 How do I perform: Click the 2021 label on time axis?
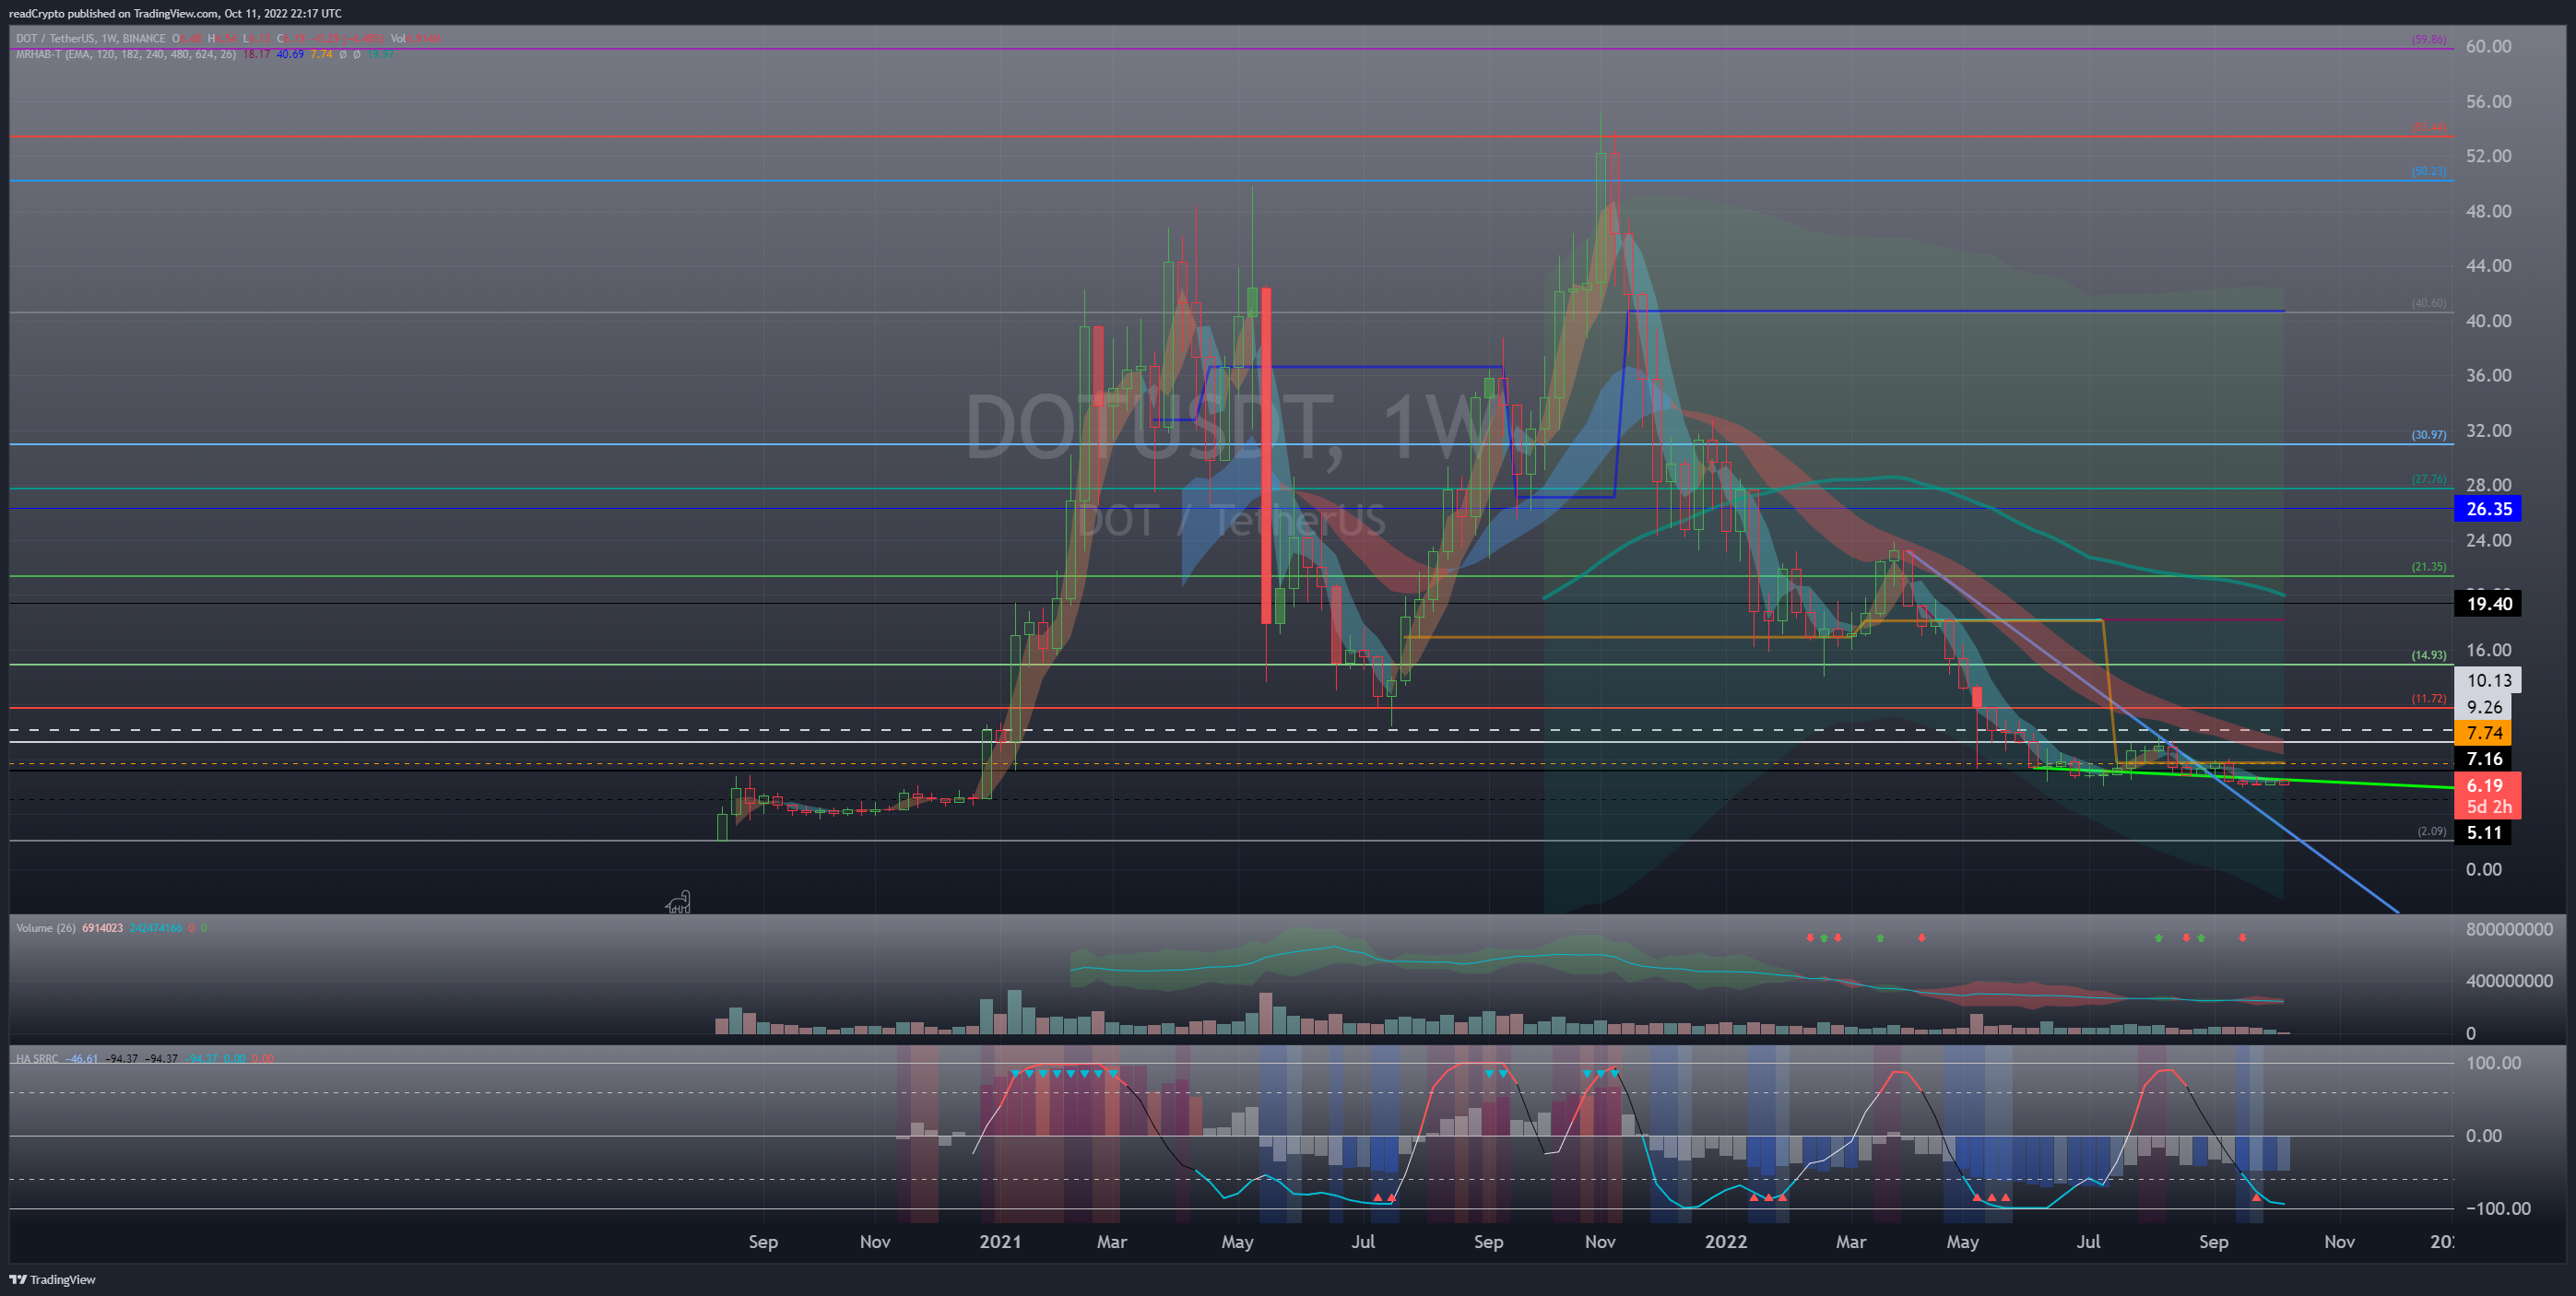pyautogui.click(x=1000, y=1241)
